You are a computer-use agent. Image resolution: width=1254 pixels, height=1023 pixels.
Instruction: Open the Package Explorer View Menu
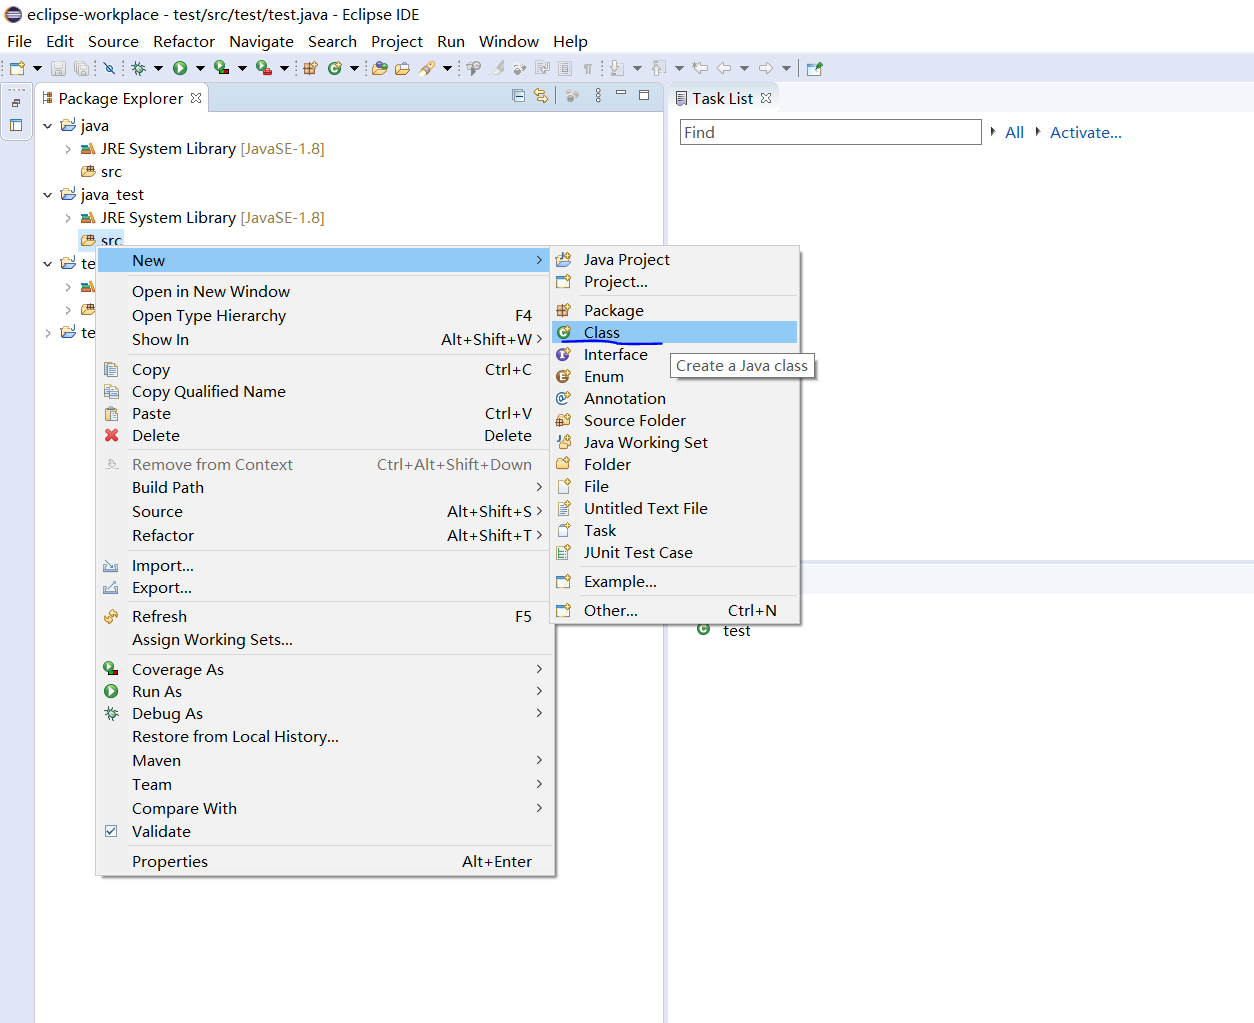598,96
